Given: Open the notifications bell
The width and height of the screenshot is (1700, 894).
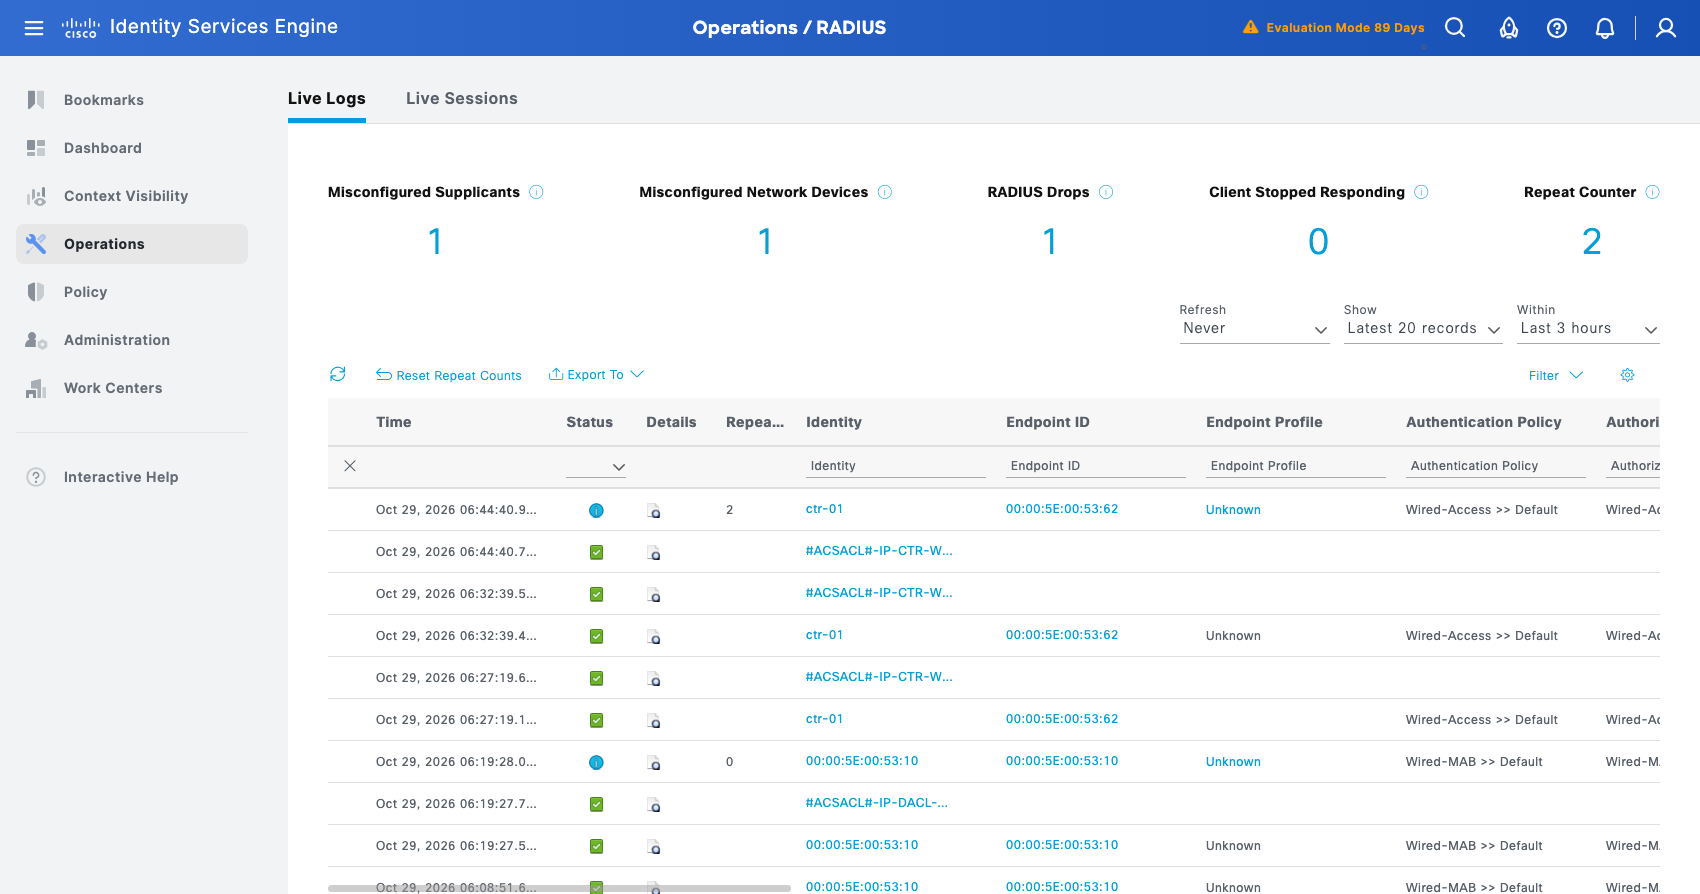Looking at the screenshot, I should point(1605,28).
